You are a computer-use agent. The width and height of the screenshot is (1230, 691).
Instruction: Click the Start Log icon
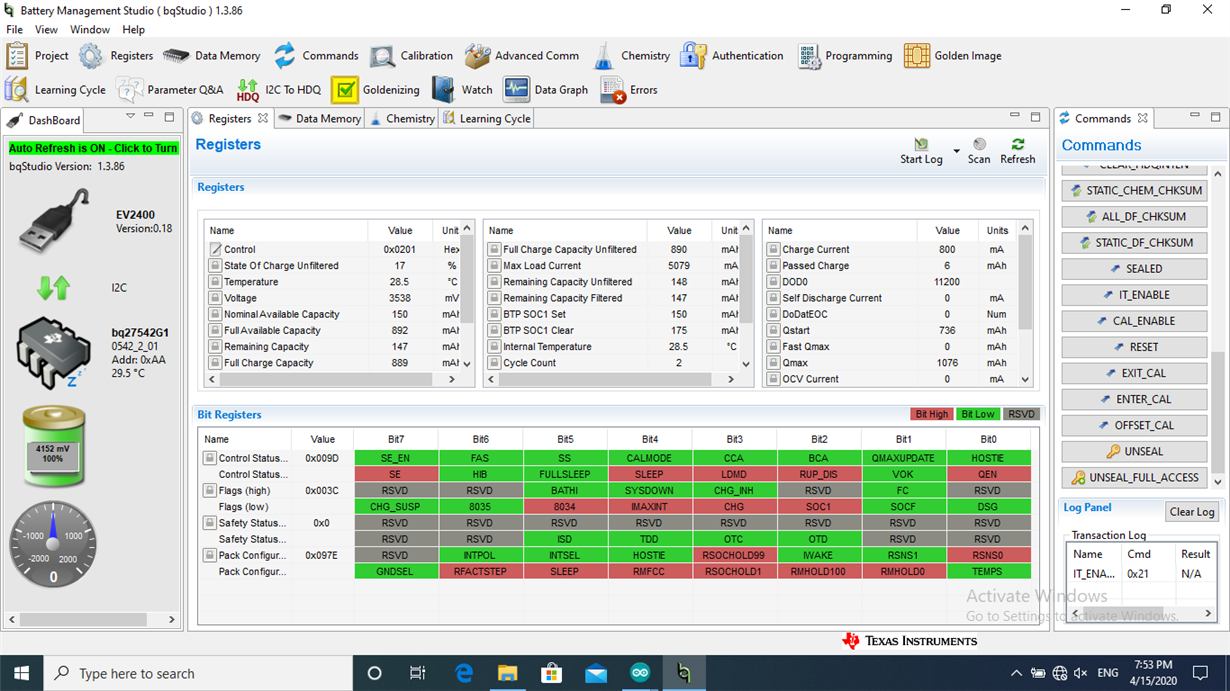click(x=921, y=145)
